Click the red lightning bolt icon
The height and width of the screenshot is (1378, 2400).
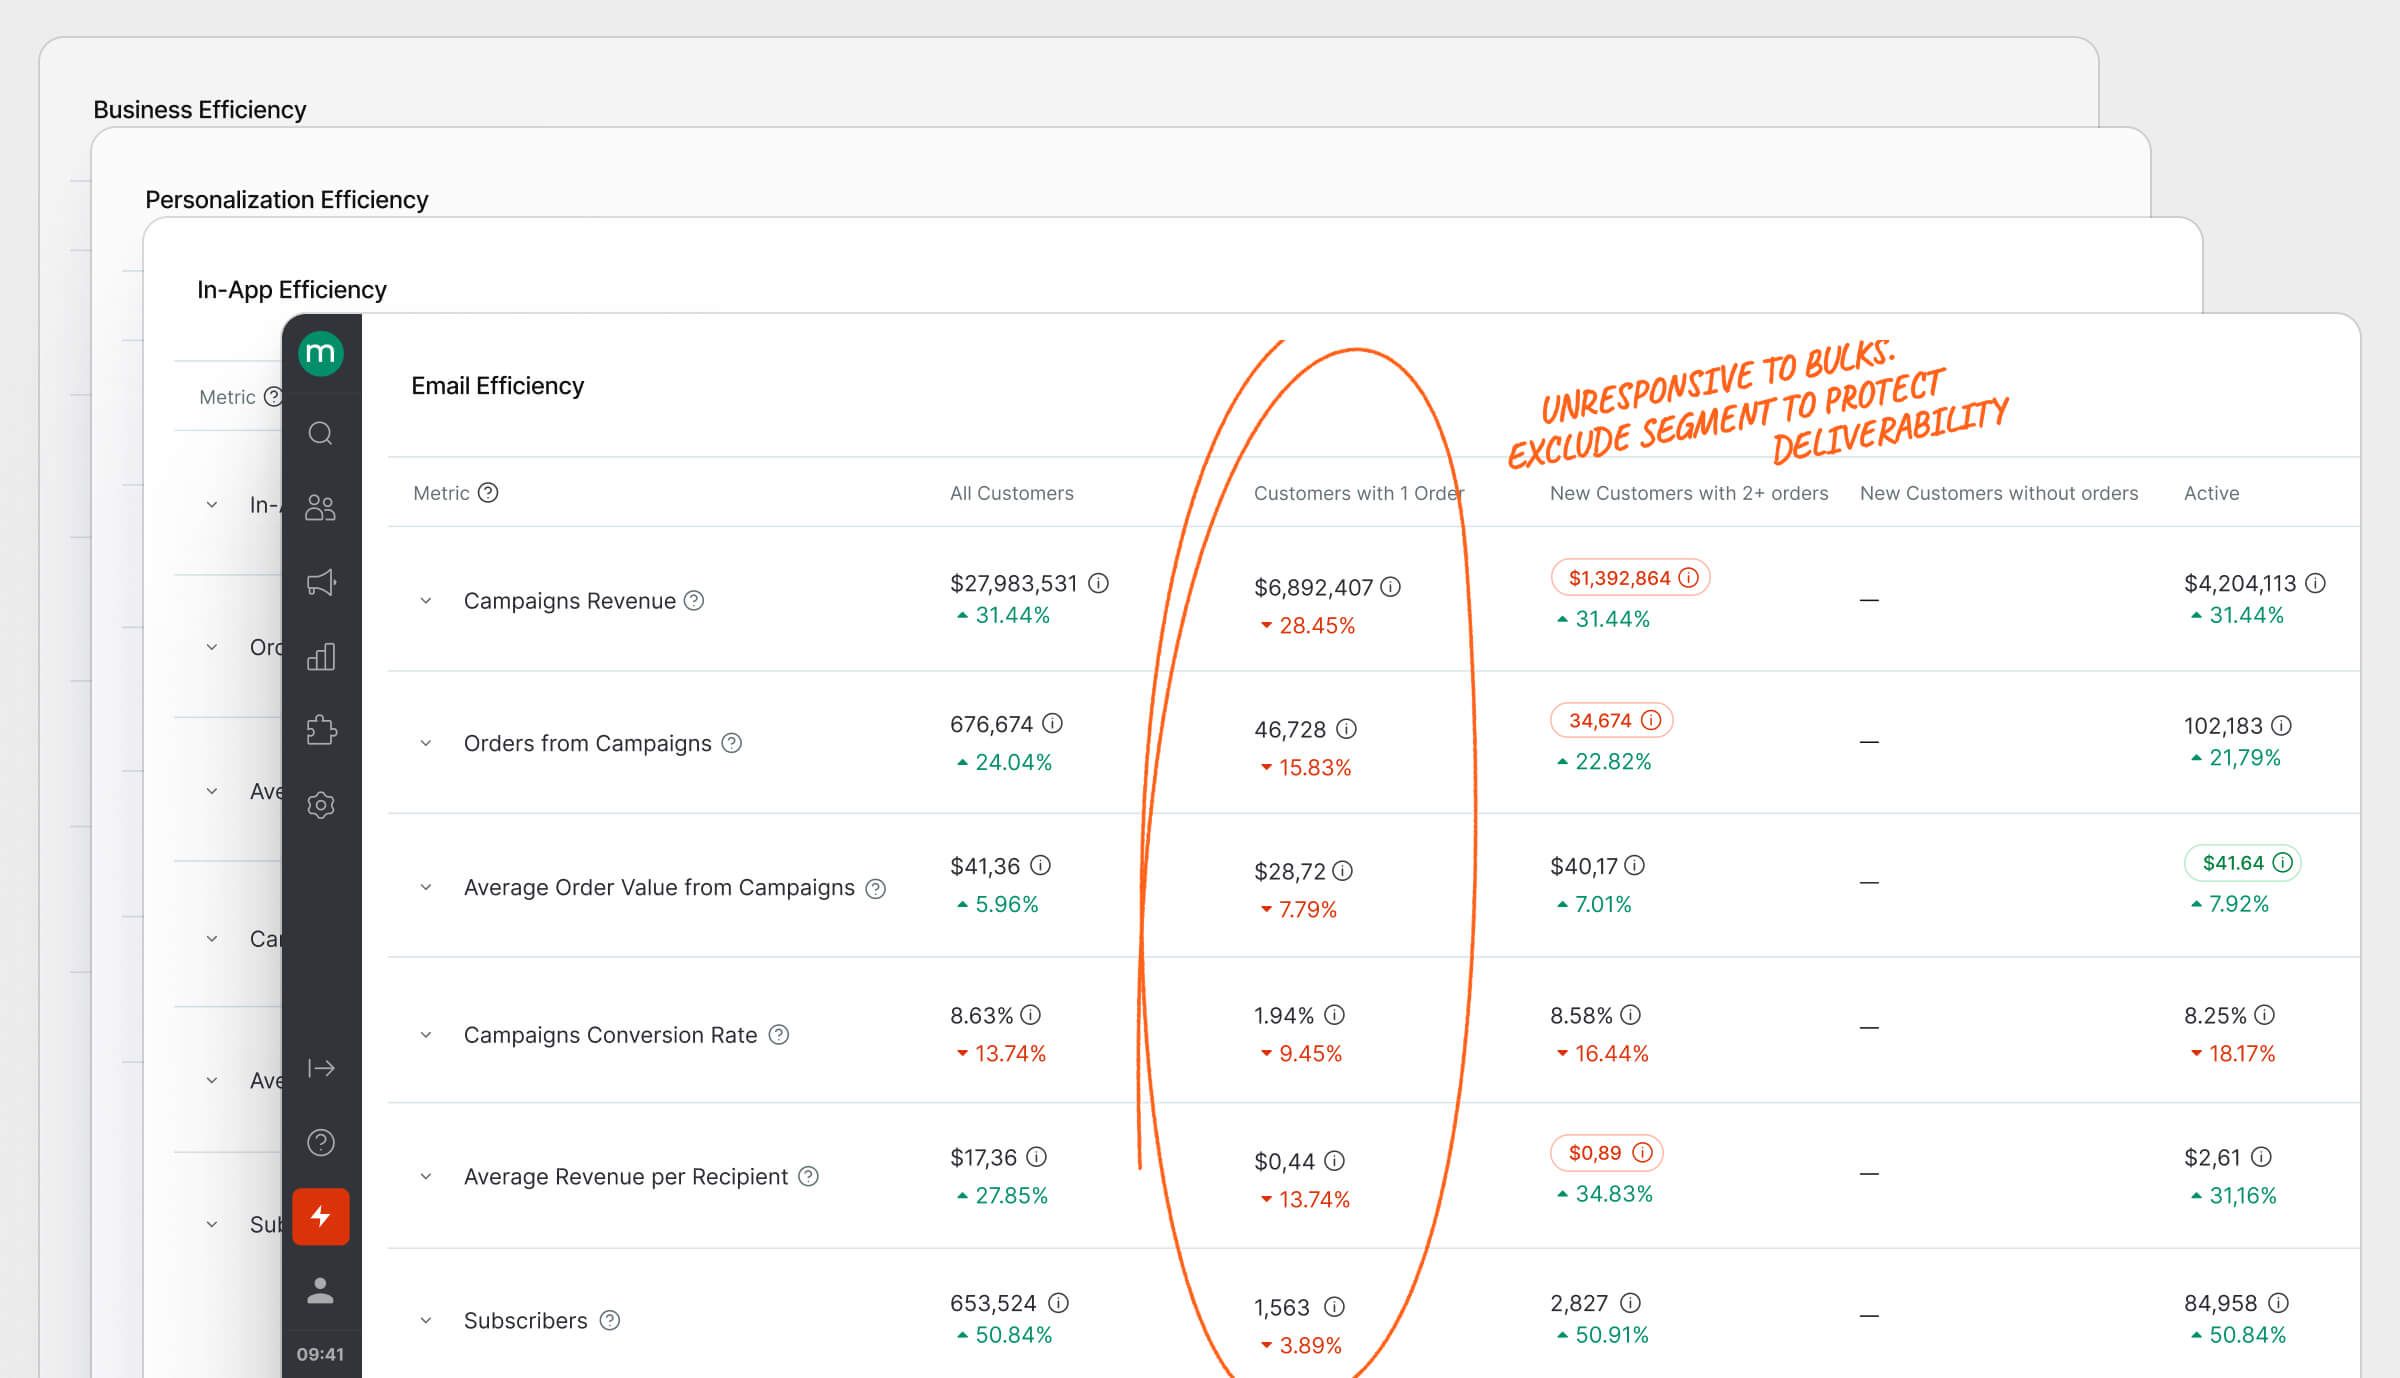pyautogui.click(x=320, y=1216)
